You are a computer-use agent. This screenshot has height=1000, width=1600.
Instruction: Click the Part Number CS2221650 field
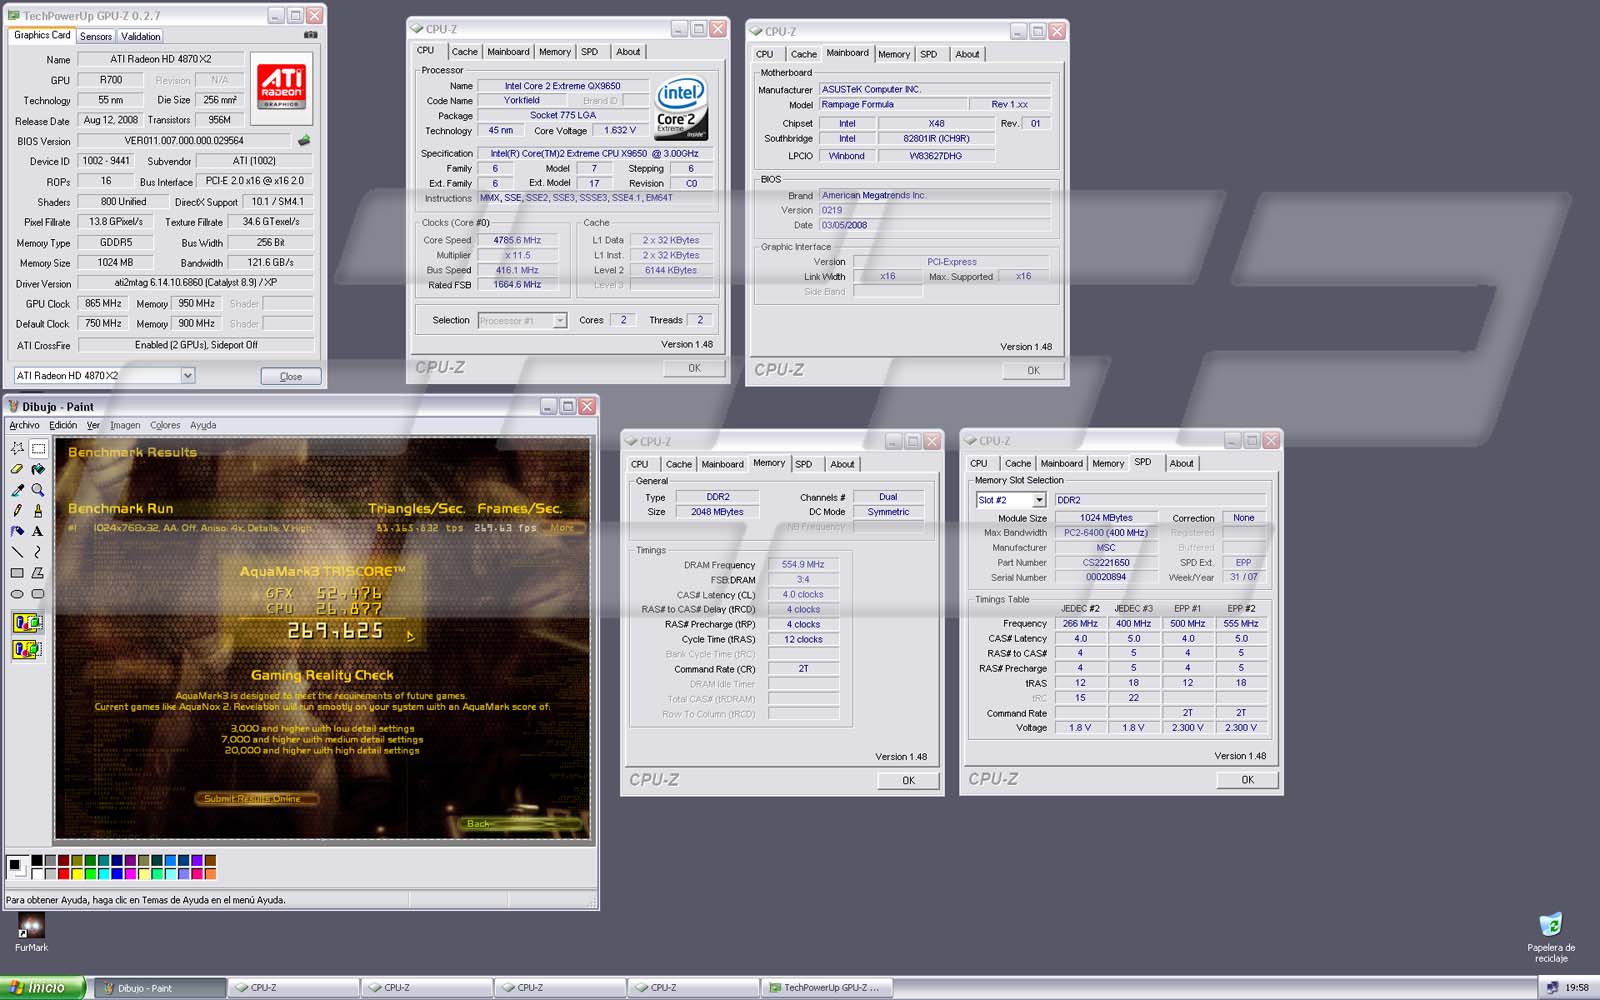[x=1105, y=563]
